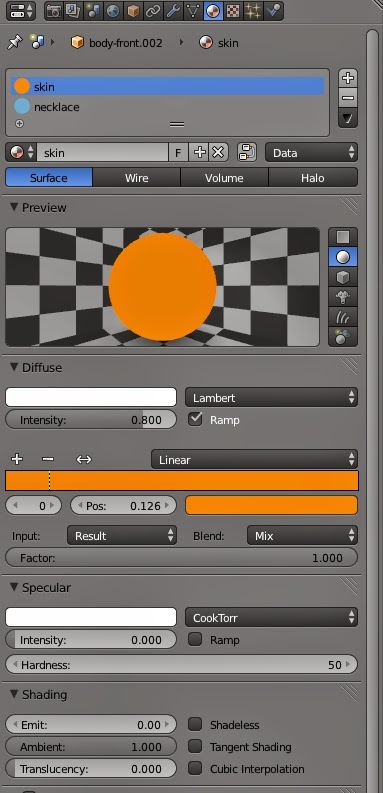
Task: Open the specular color picker
Action: pyautogui.click(x=91, y=617)
